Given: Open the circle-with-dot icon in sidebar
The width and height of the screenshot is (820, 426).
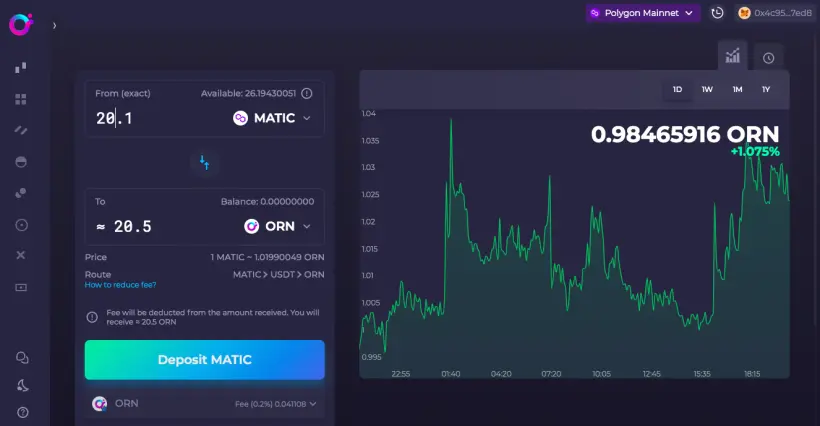Looking at the screenshot, I should coord(21,225).
